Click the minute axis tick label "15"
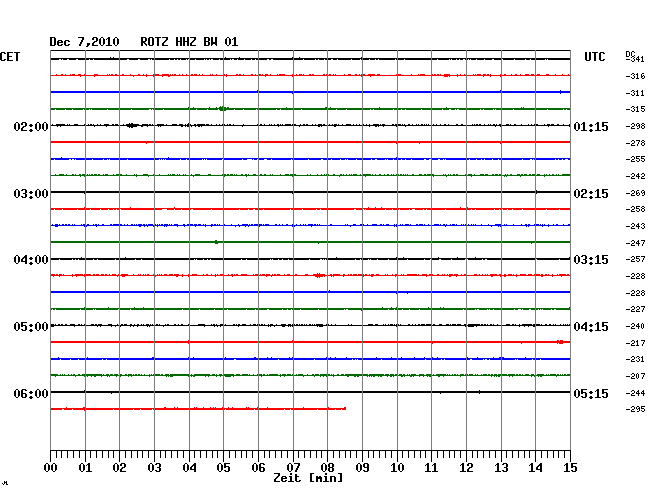The width and height of the screenshot is (650, 494). (570, 467)
